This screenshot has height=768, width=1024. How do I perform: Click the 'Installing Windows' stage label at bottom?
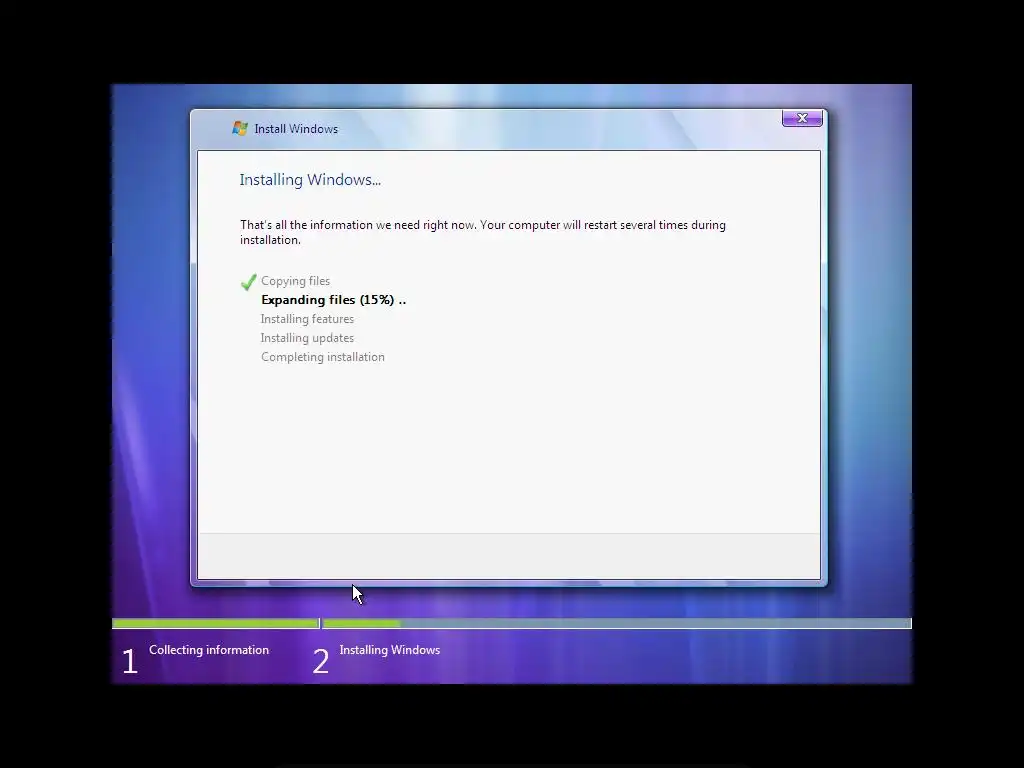coord(390,650)
